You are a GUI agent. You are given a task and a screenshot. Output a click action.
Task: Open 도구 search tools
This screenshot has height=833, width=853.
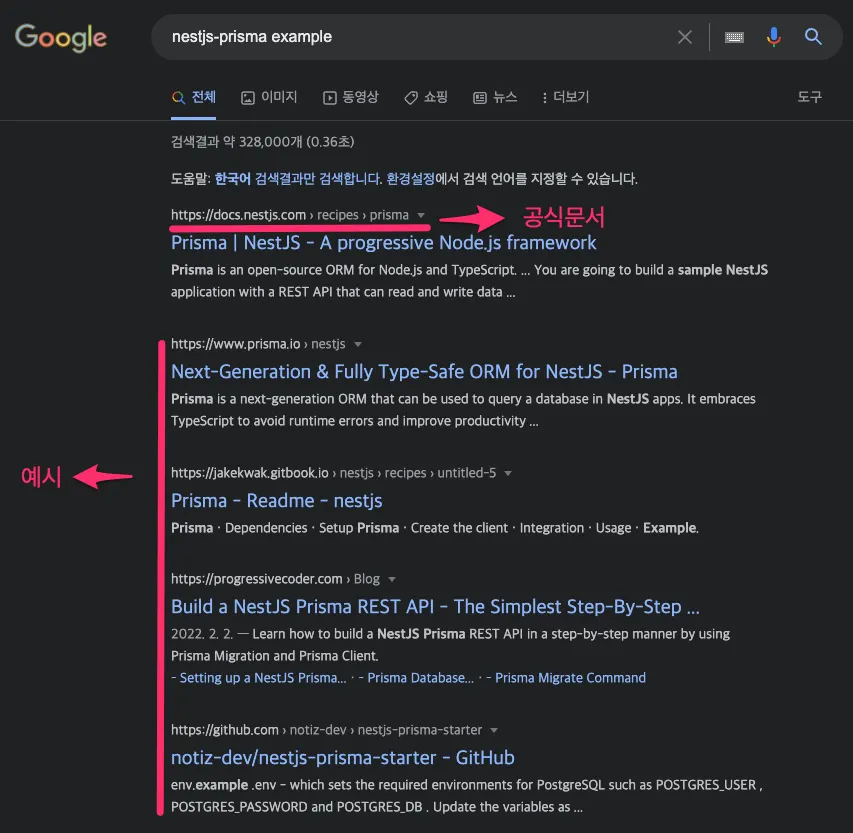tap(809, 97)
